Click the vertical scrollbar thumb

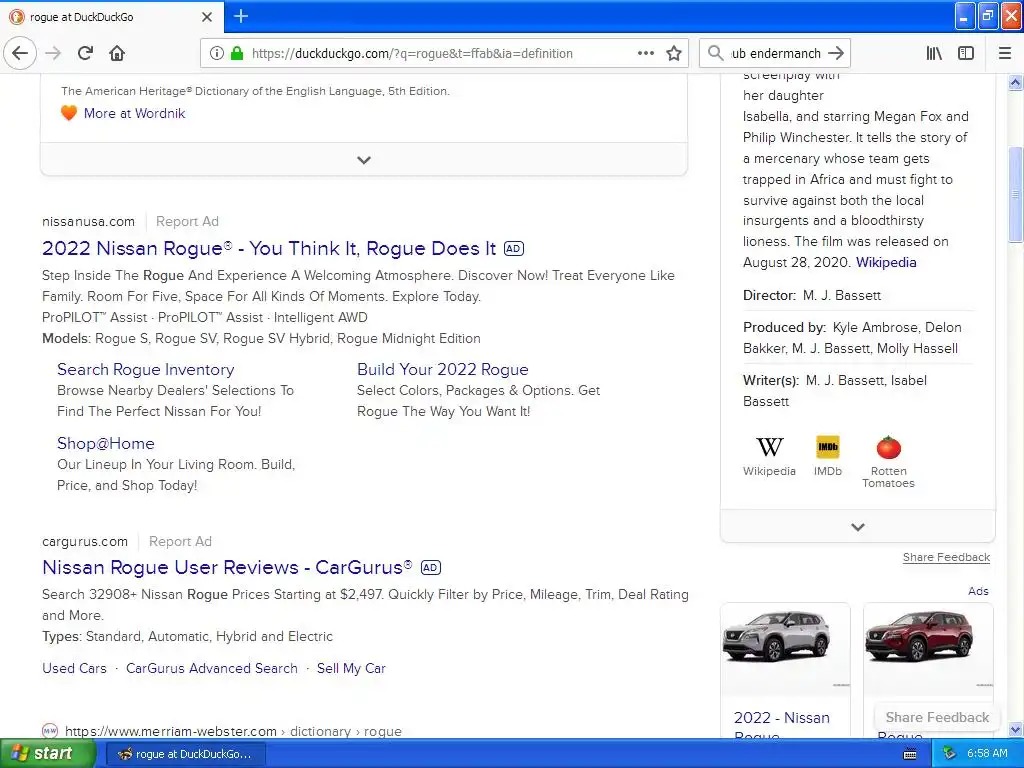point(1016,195)
